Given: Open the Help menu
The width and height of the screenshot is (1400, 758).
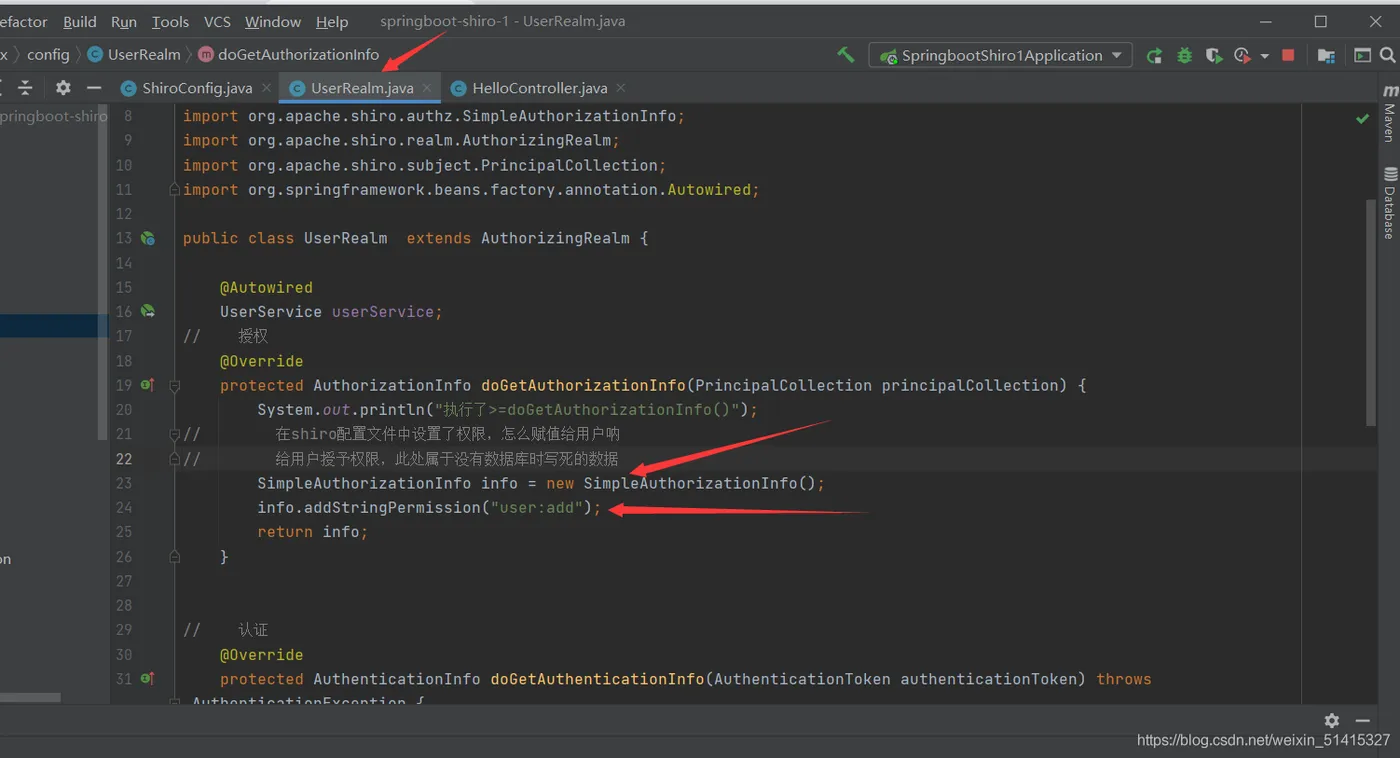Looking at the screenshot, I should [332, 21].
